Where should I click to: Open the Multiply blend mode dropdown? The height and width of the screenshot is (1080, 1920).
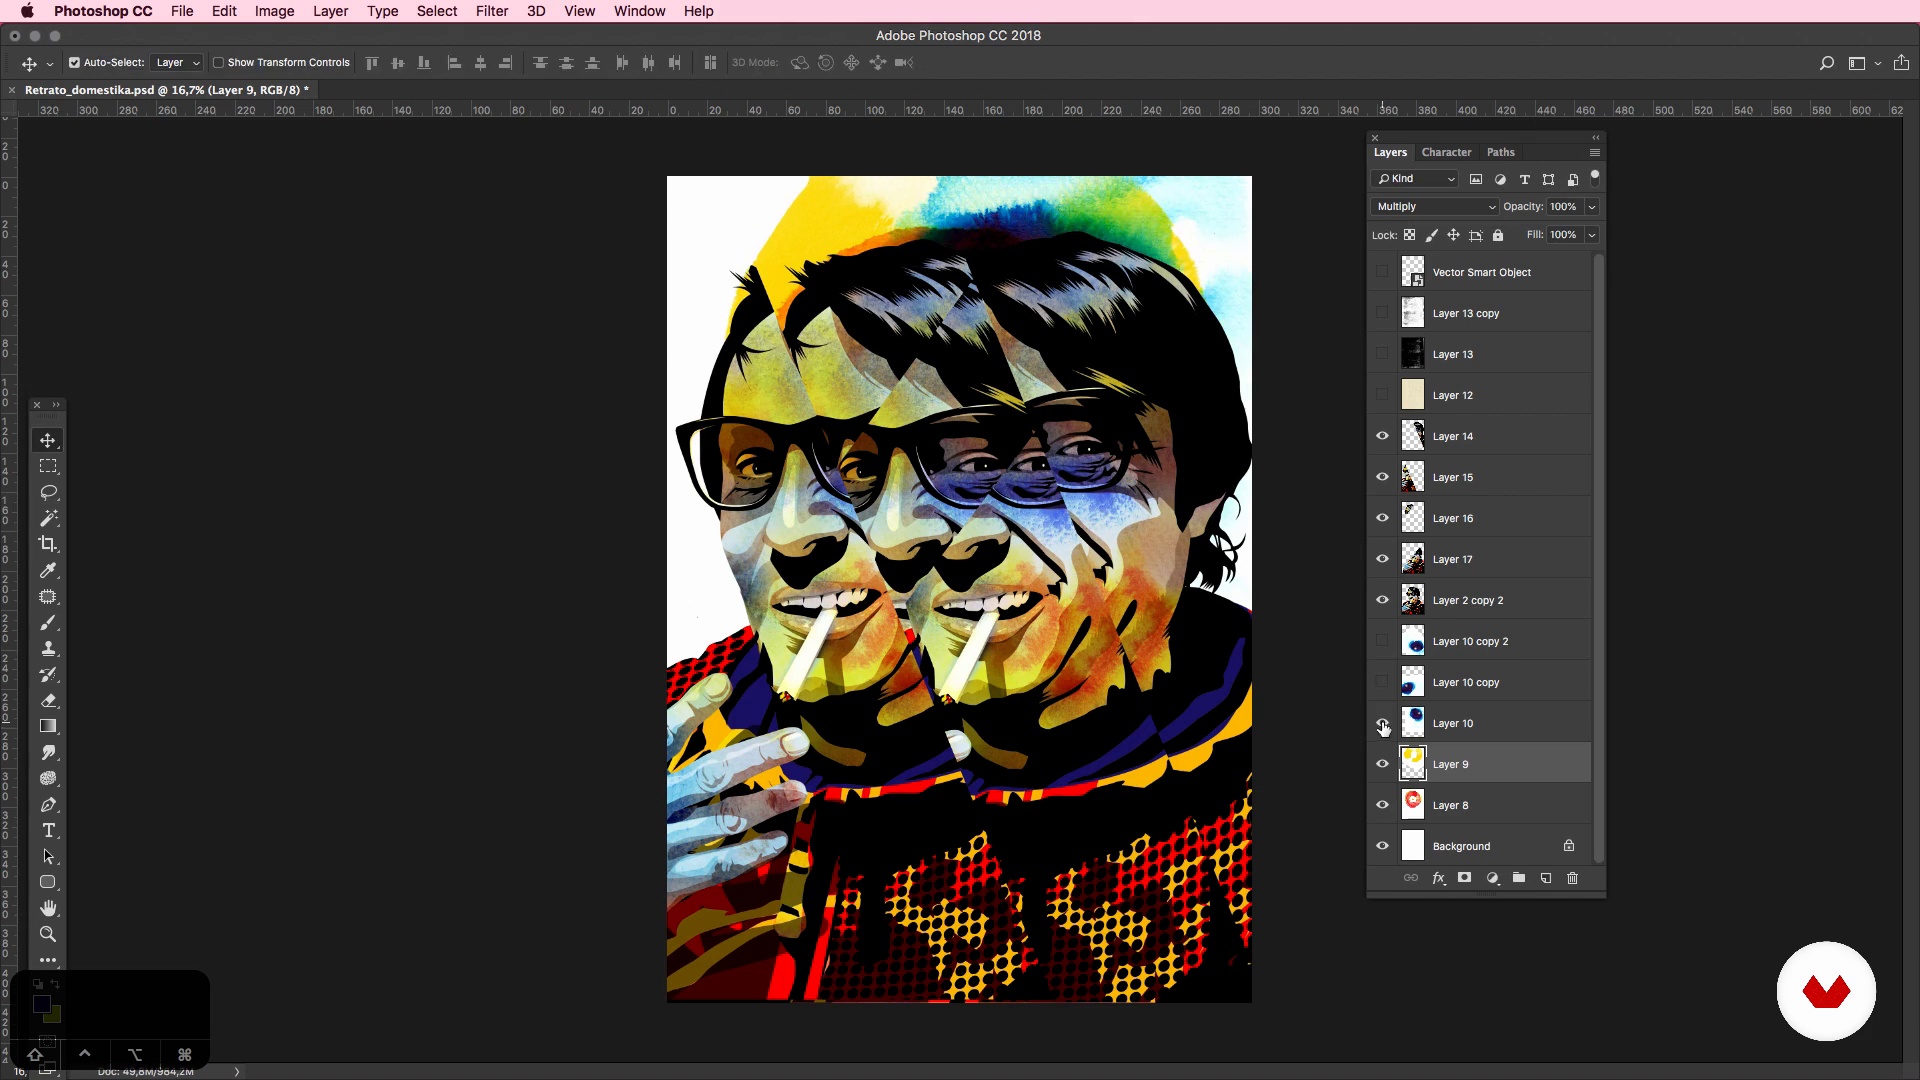1434,207
